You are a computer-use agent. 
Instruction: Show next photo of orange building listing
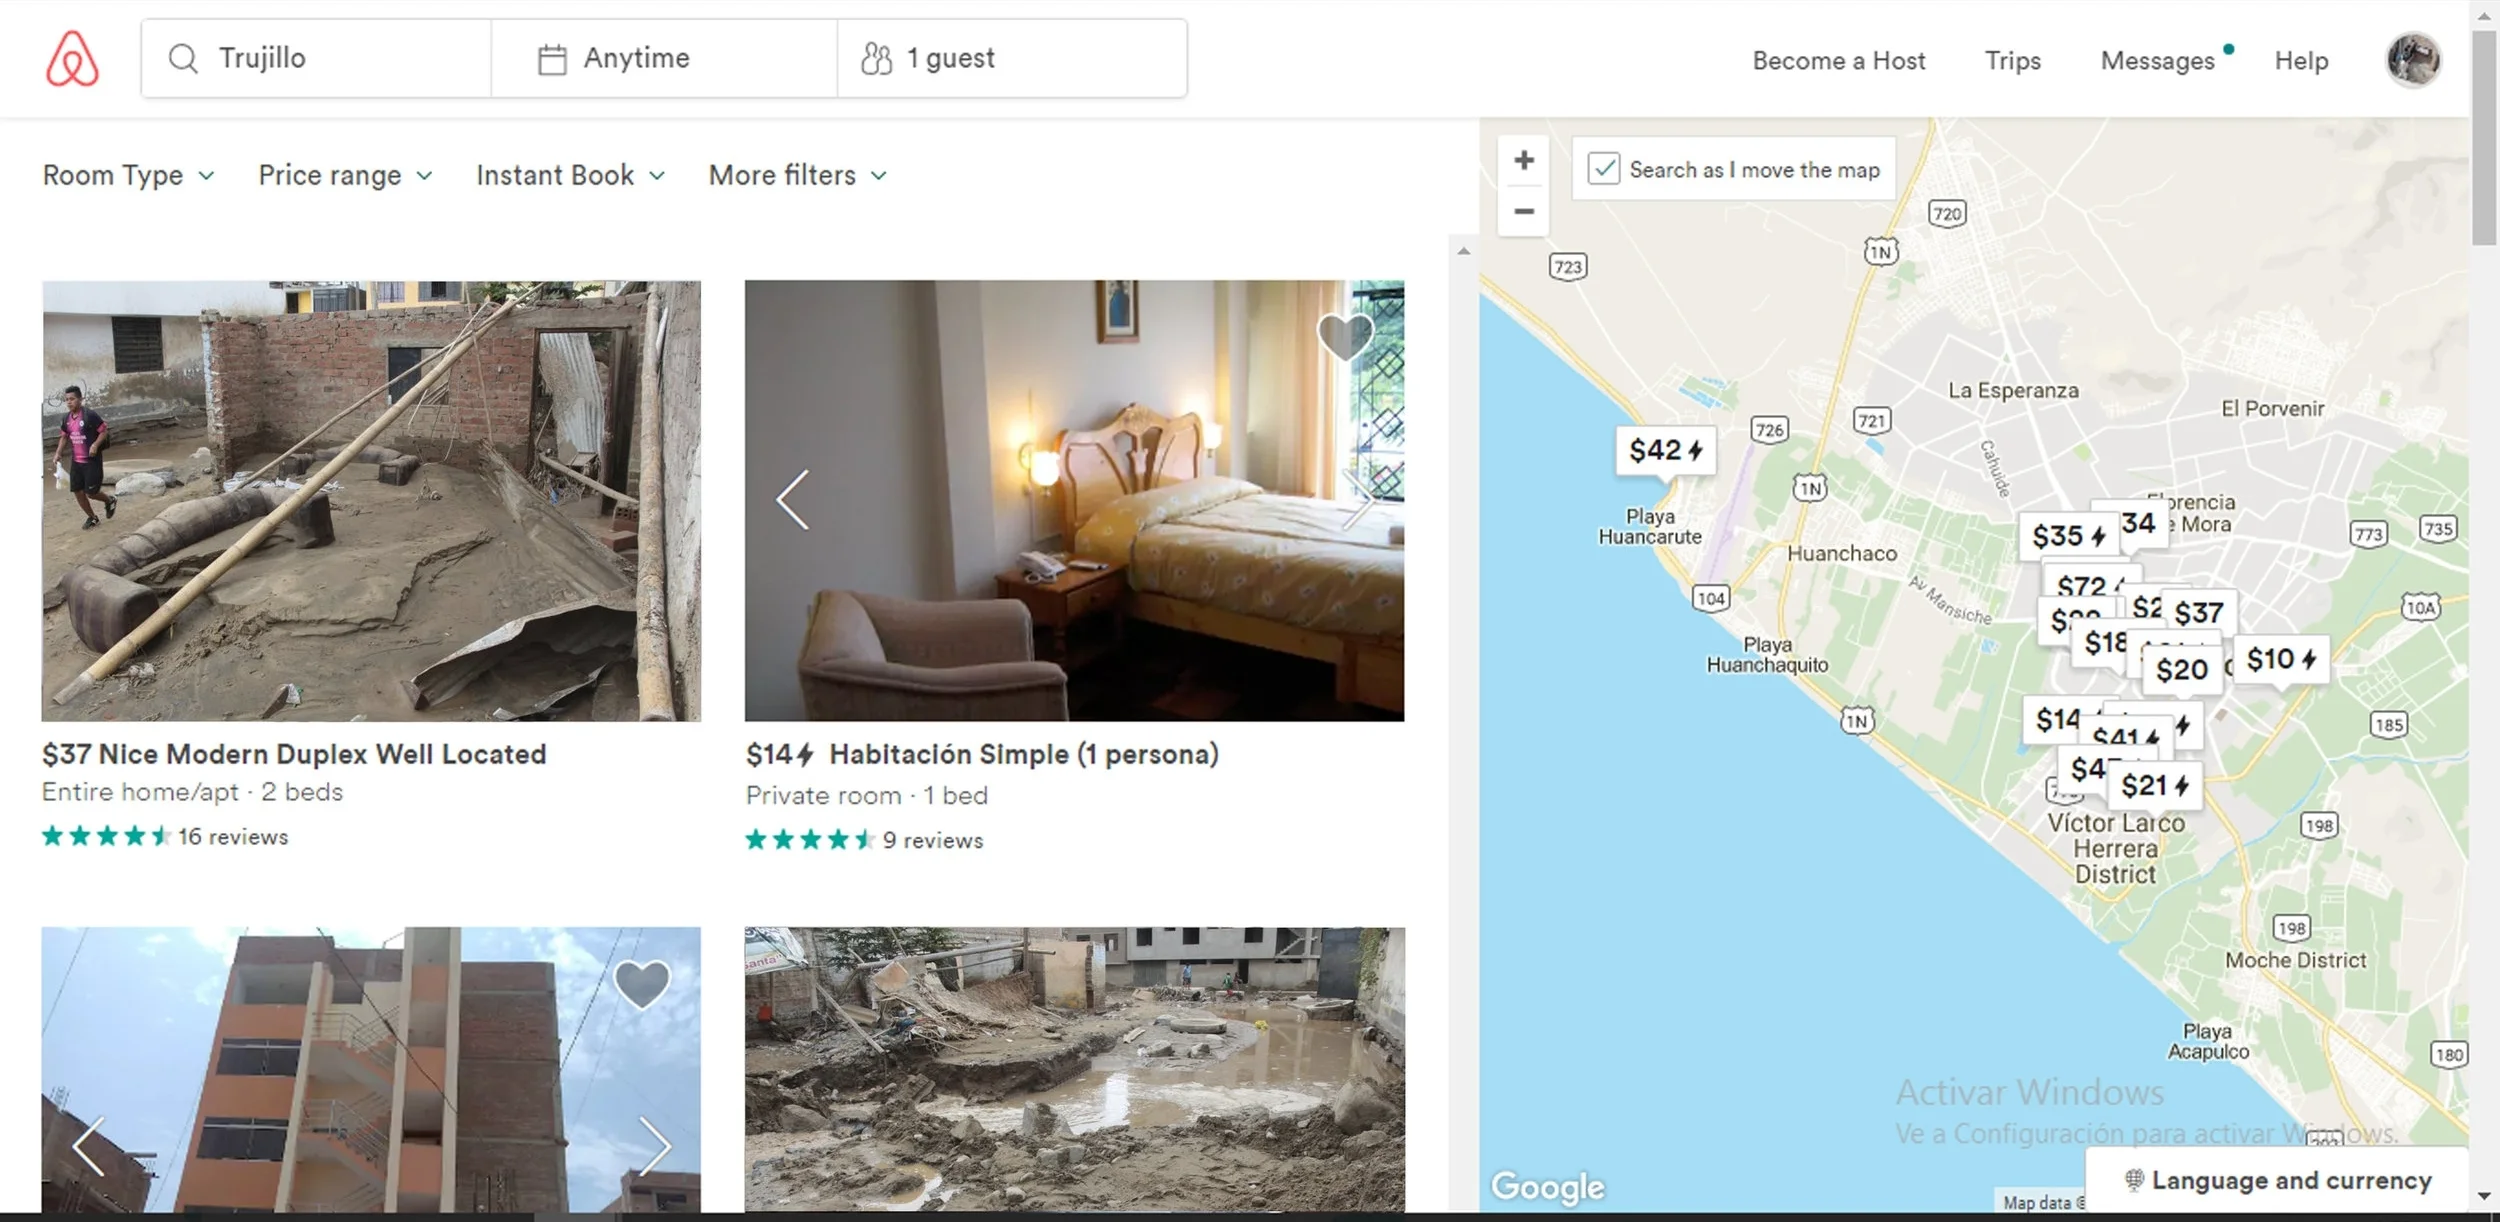[654, 1145]
